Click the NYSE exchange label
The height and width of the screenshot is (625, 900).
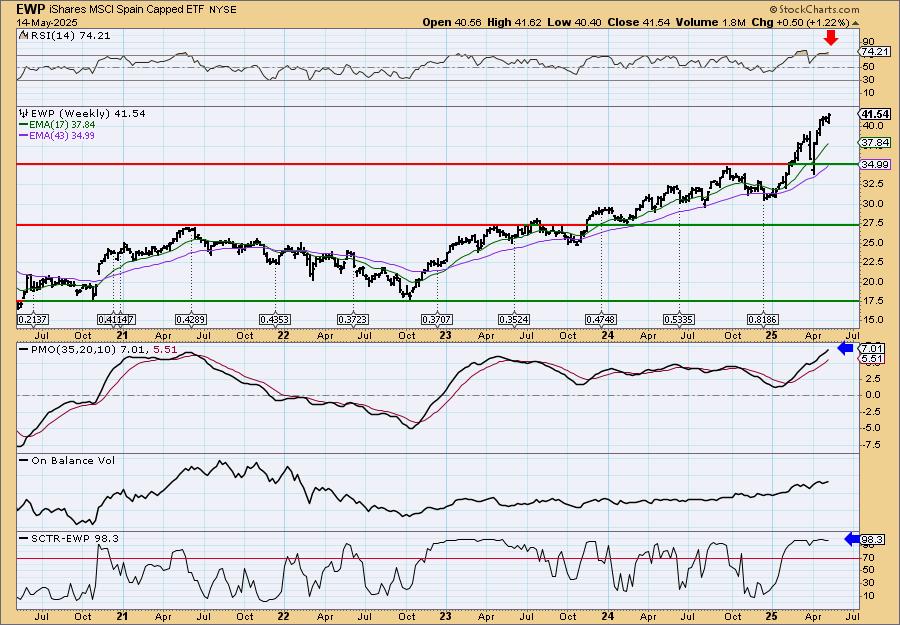pyautogui.click(x=223, y=10)
